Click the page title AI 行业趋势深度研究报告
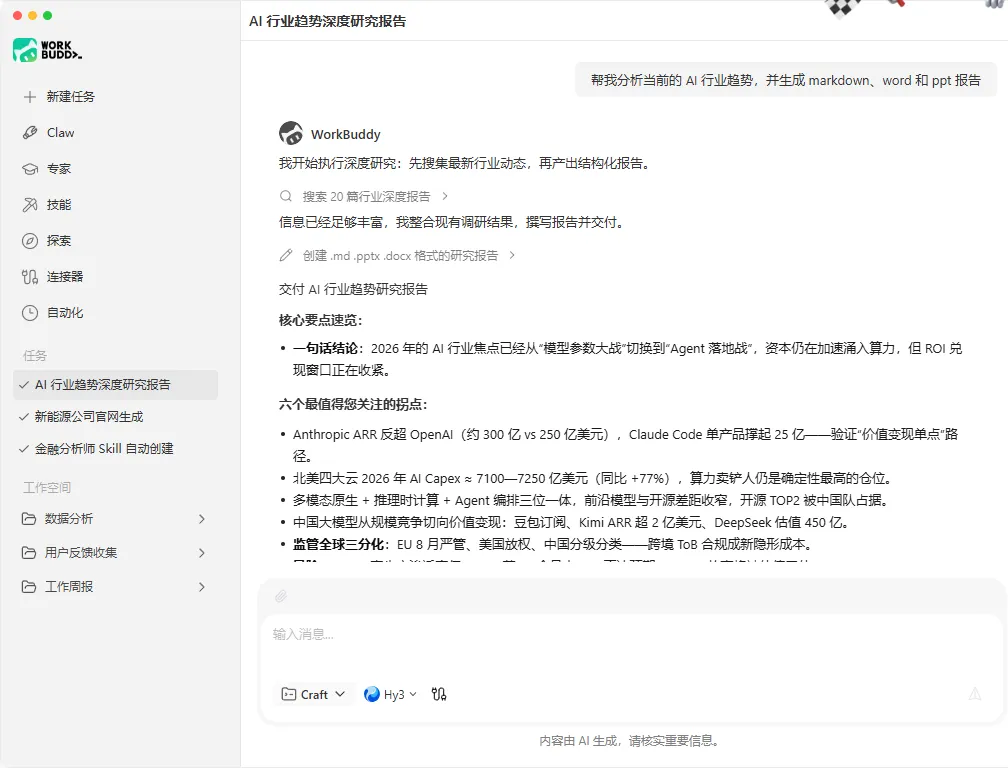This screenshot has height=768, width=1008. pos(328,21)
